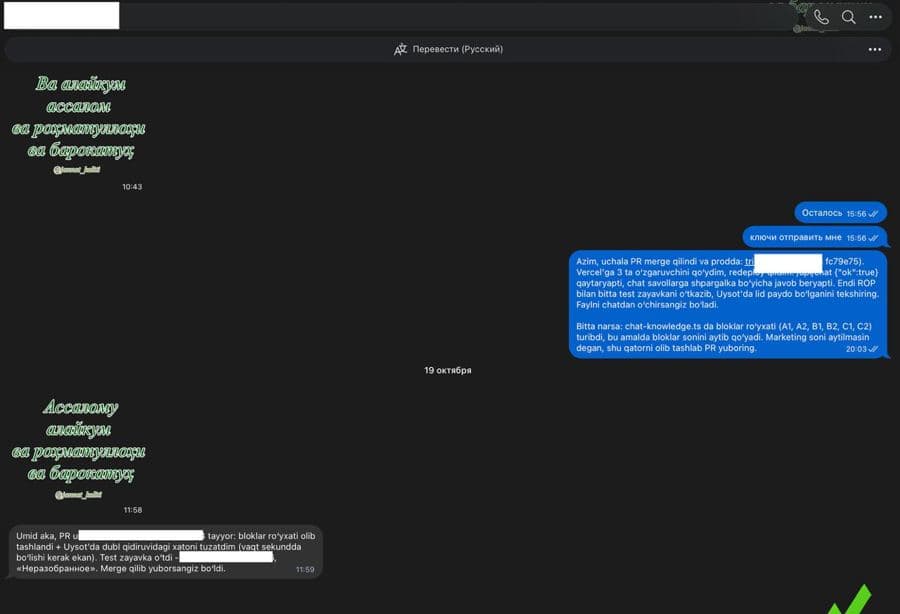Click the read checkmarks on 'ключи отправить мне'
The width and height of the screenshot is (900, 614).
coord(874,238)
